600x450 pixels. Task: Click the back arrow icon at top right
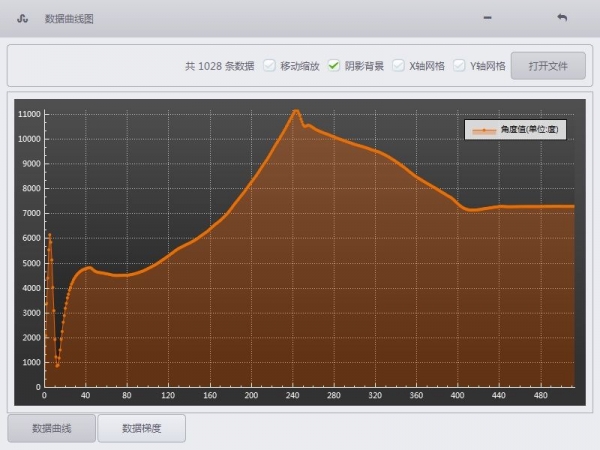click(x=562, y=18)
